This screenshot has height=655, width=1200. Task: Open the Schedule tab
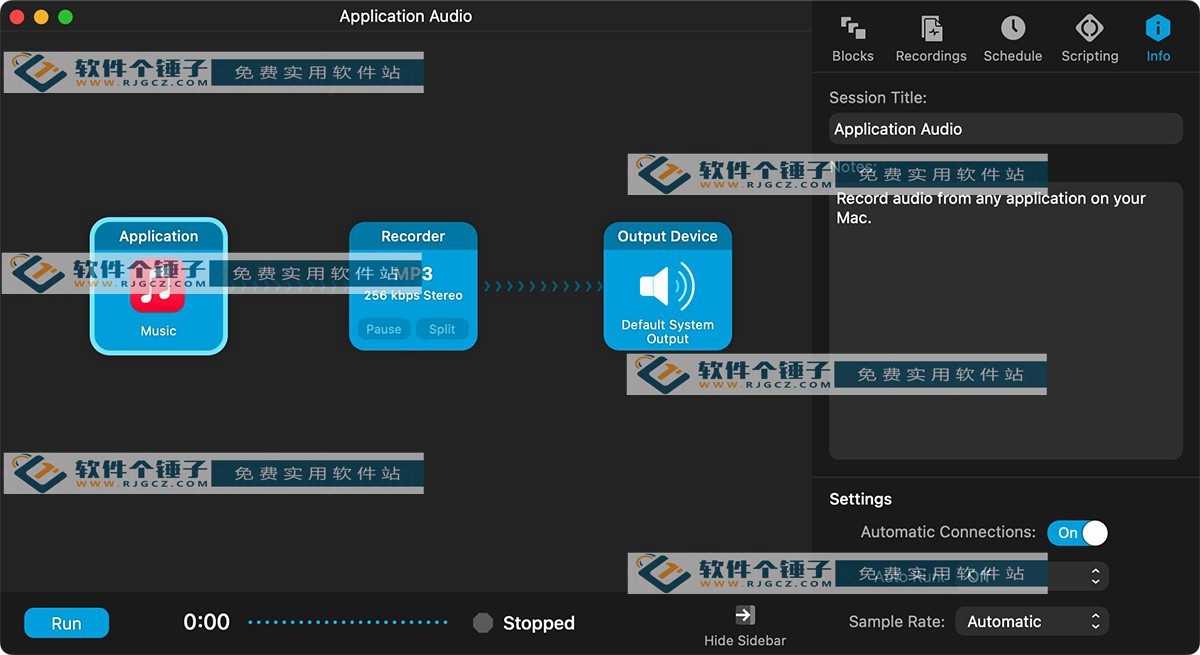pos(1012,39)
